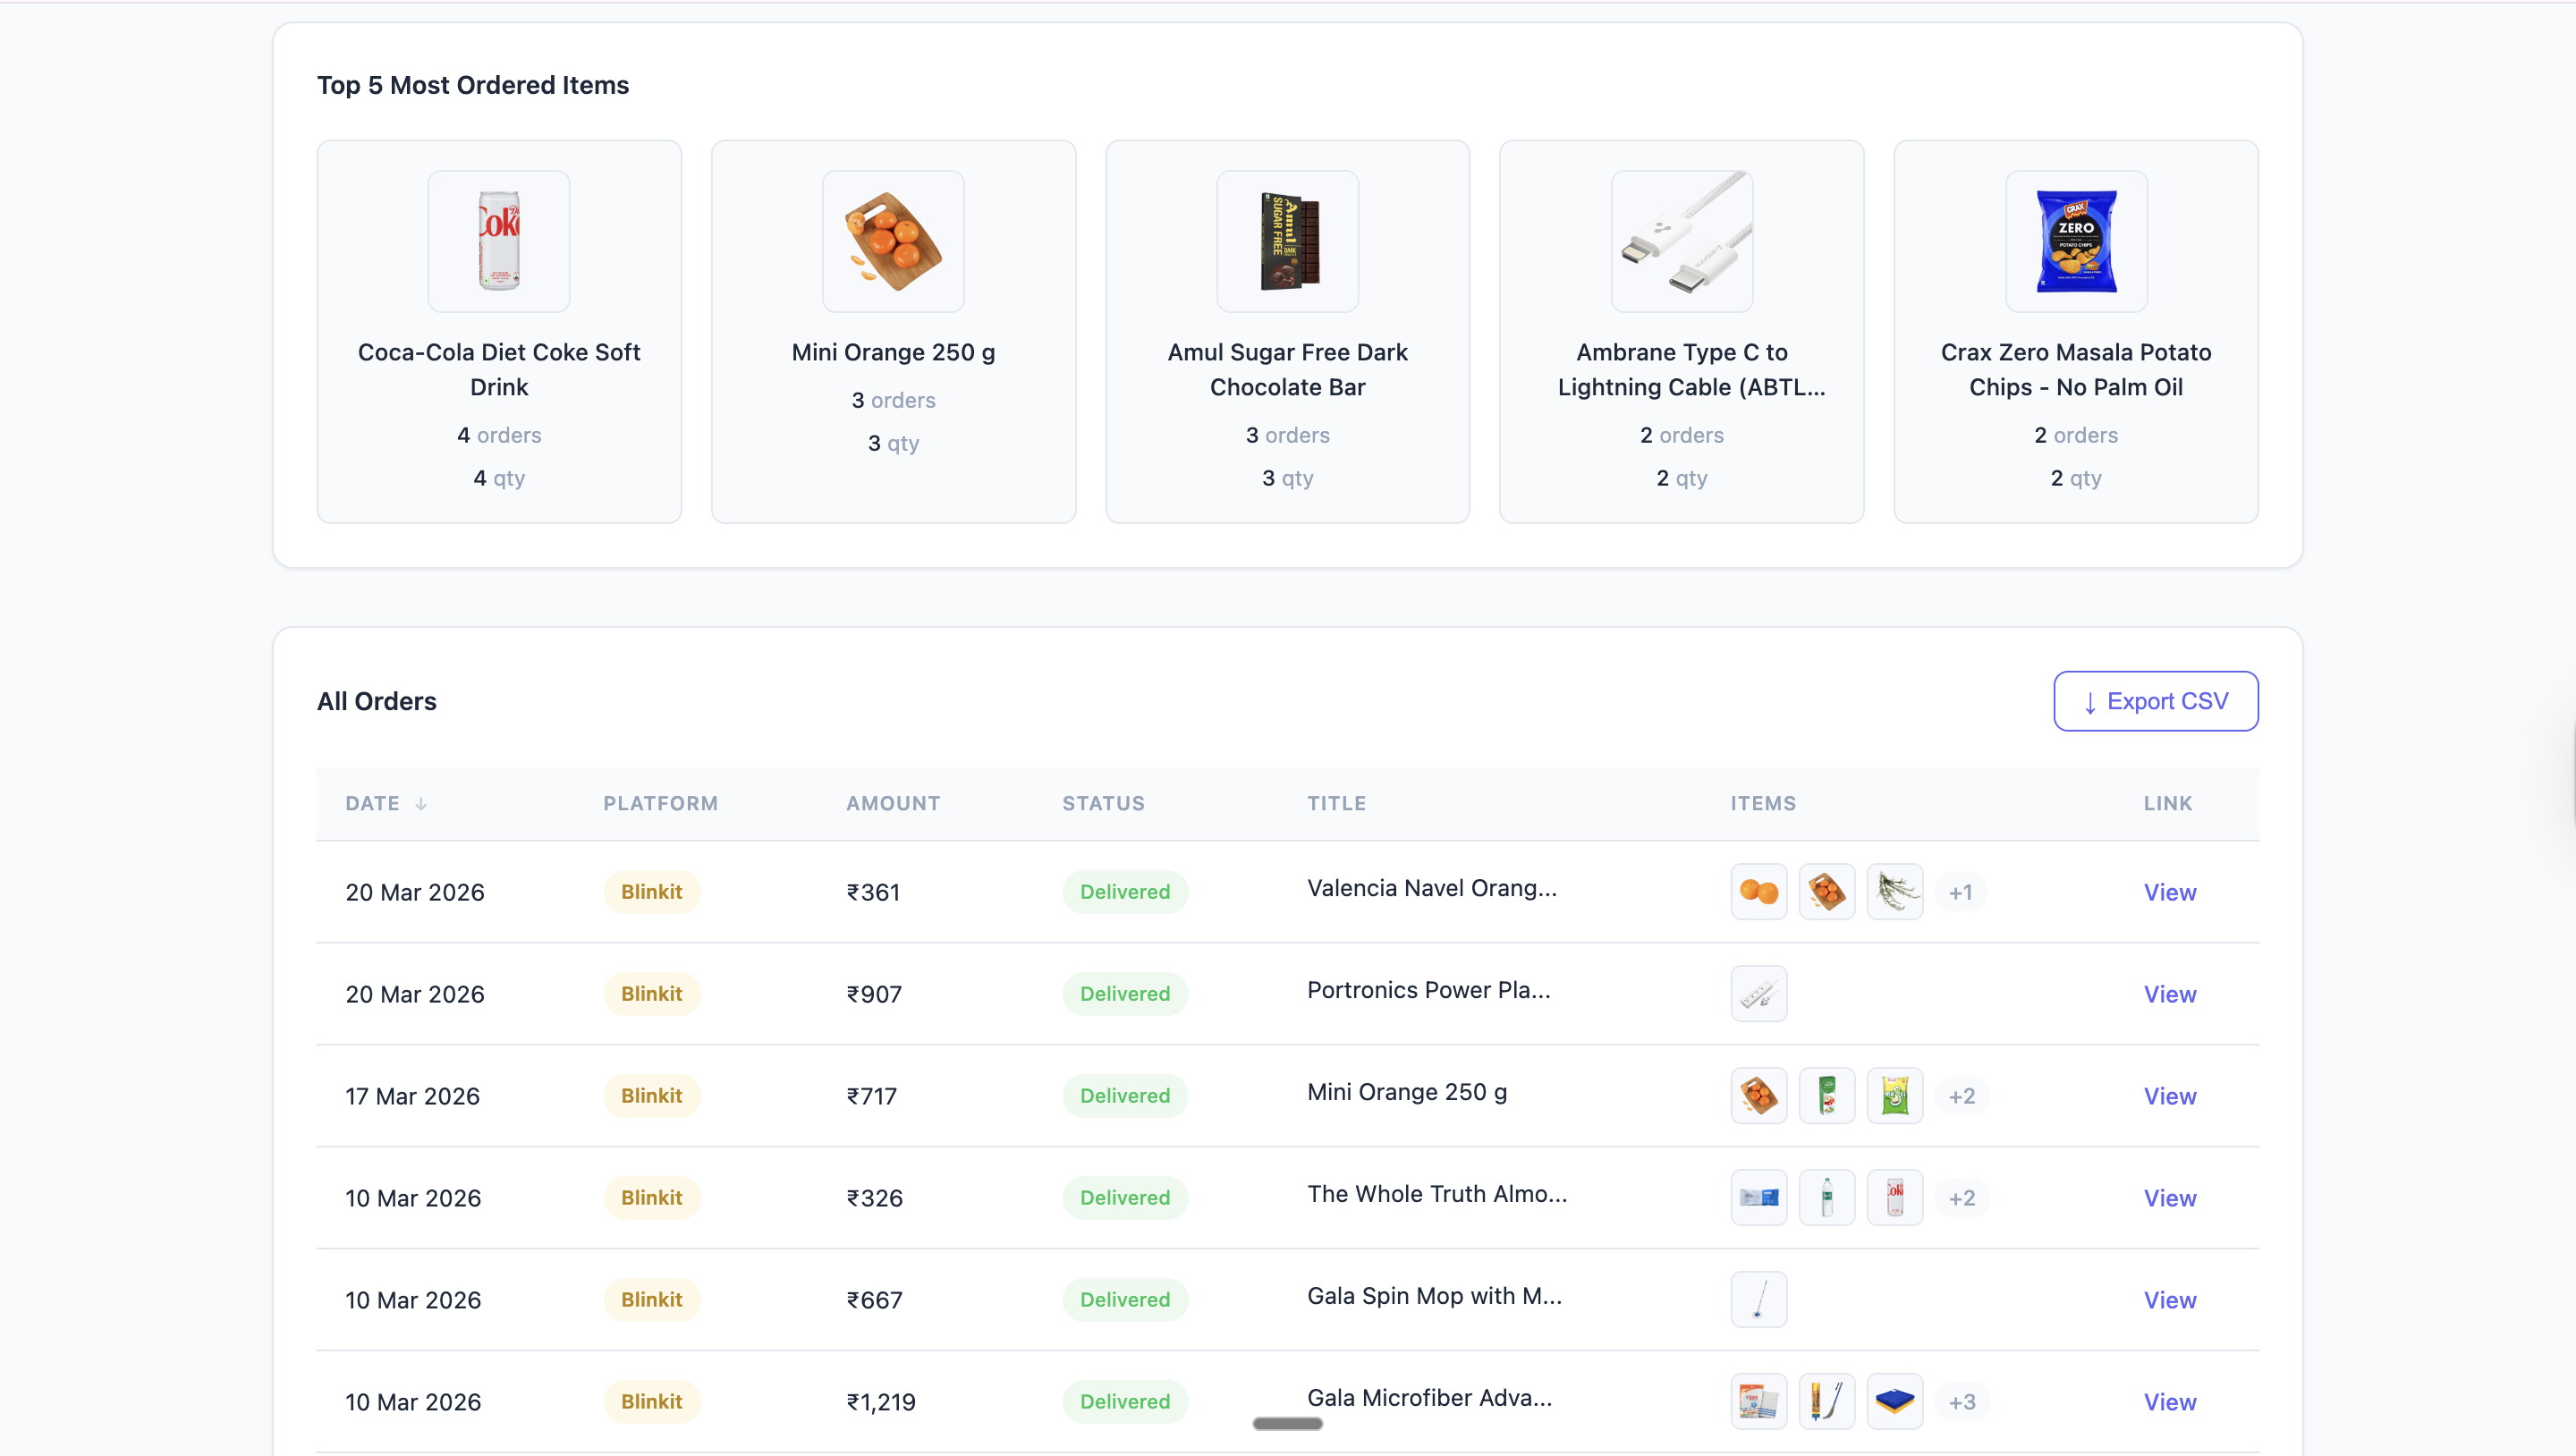Click Blinkit badge on ₹907 order
Screen dimensions: 2576x1456
tap(651, 994)
